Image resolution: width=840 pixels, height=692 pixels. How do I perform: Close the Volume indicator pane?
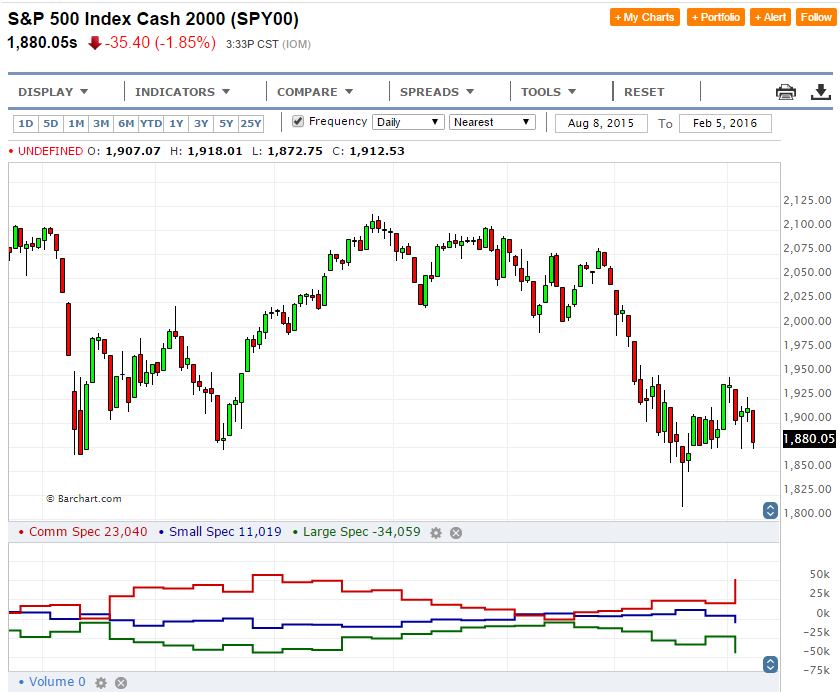pos(121,683)
